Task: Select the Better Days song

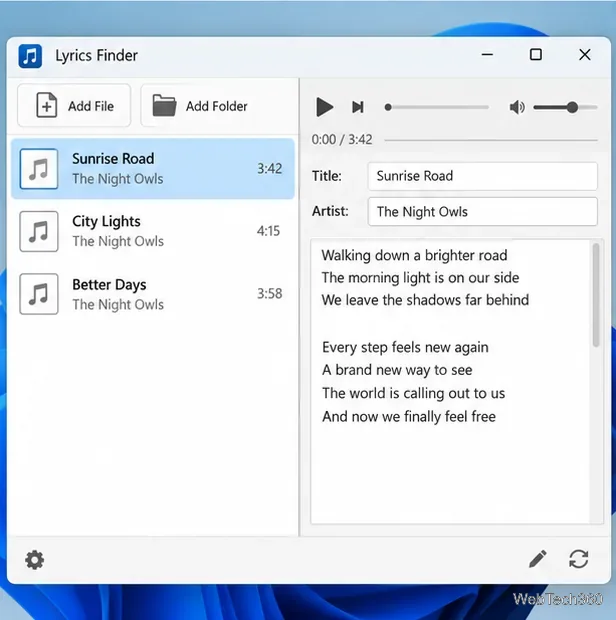Action: click(x=153, y=294)
